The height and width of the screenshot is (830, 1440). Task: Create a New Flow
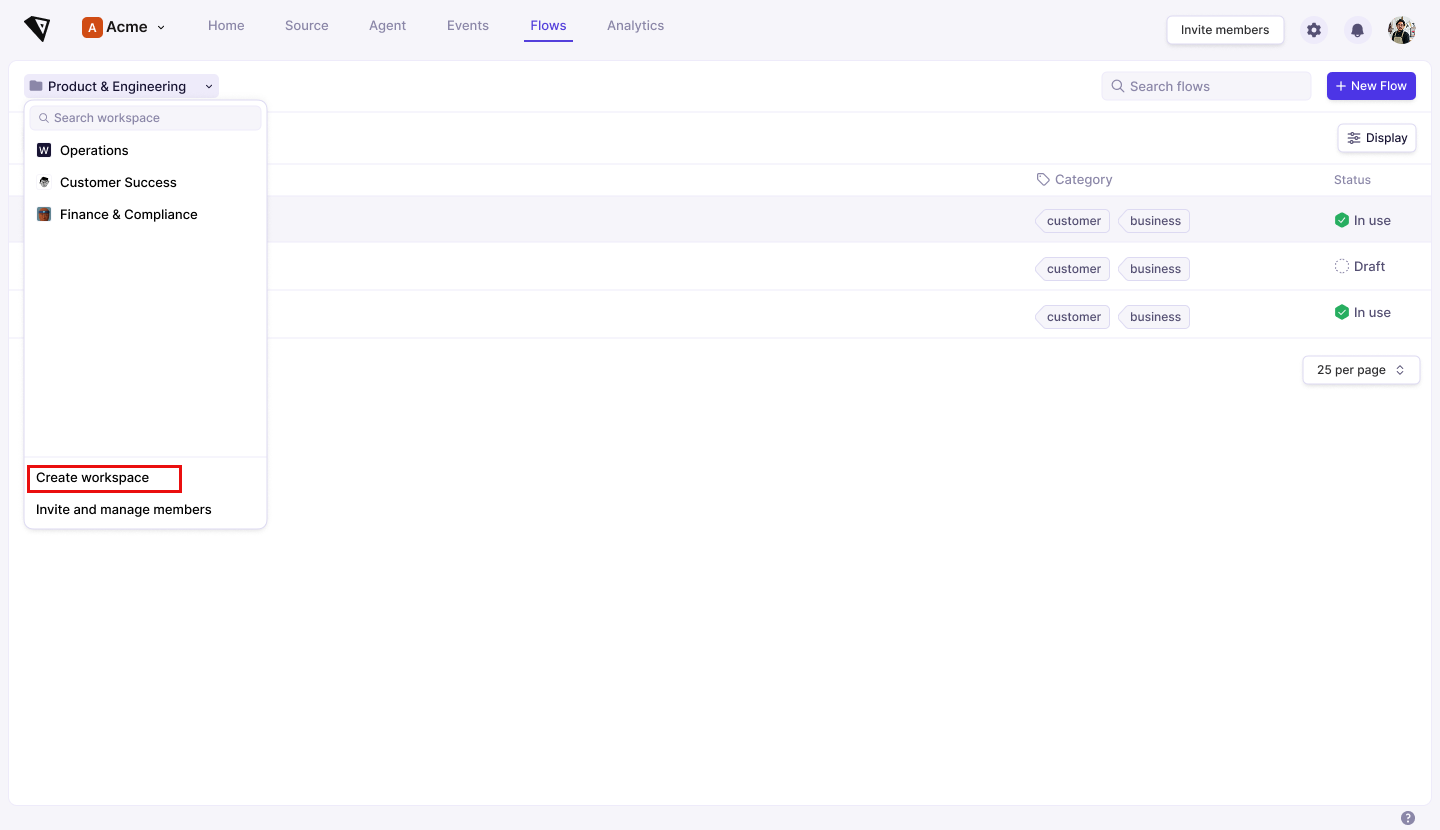point(1371,86)
